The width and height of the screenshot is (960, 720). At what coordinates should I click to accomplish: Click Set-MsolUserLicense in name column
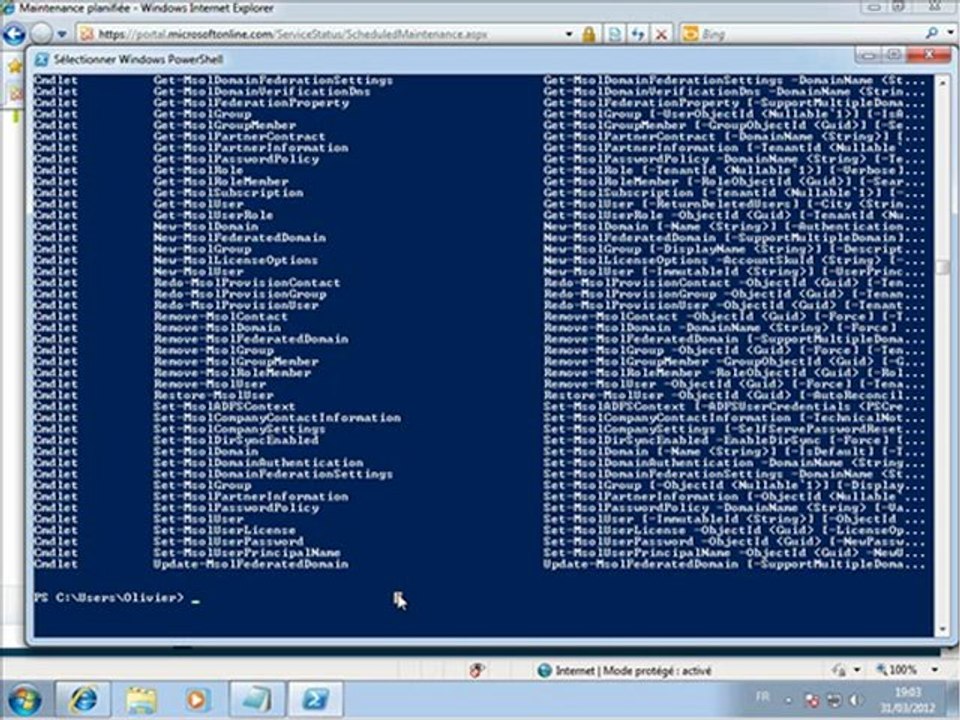224,530
